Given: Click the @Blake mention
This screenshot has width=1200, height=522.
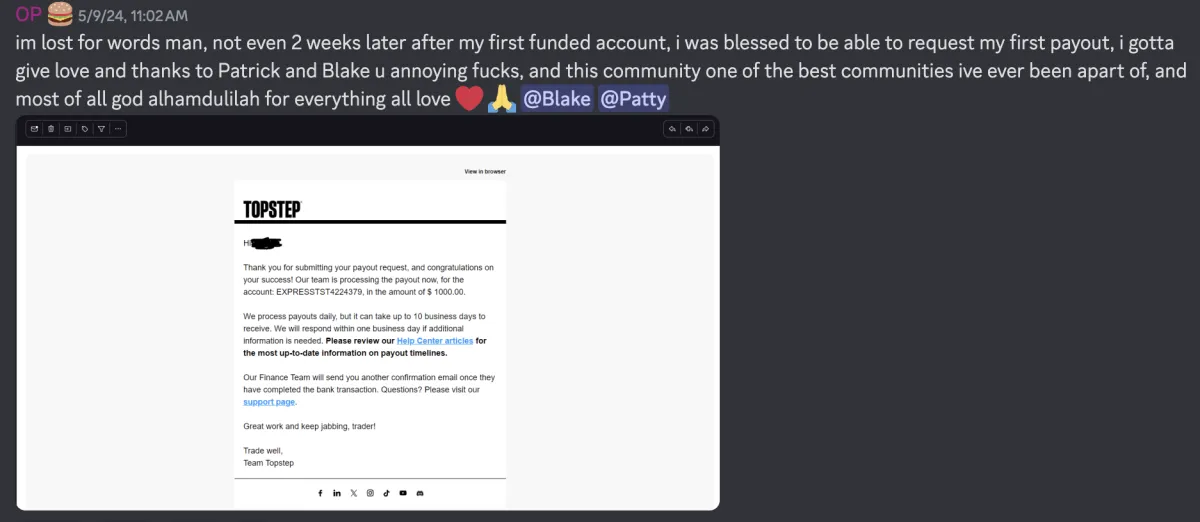Looking at the screenshot, I should (556, 99).
